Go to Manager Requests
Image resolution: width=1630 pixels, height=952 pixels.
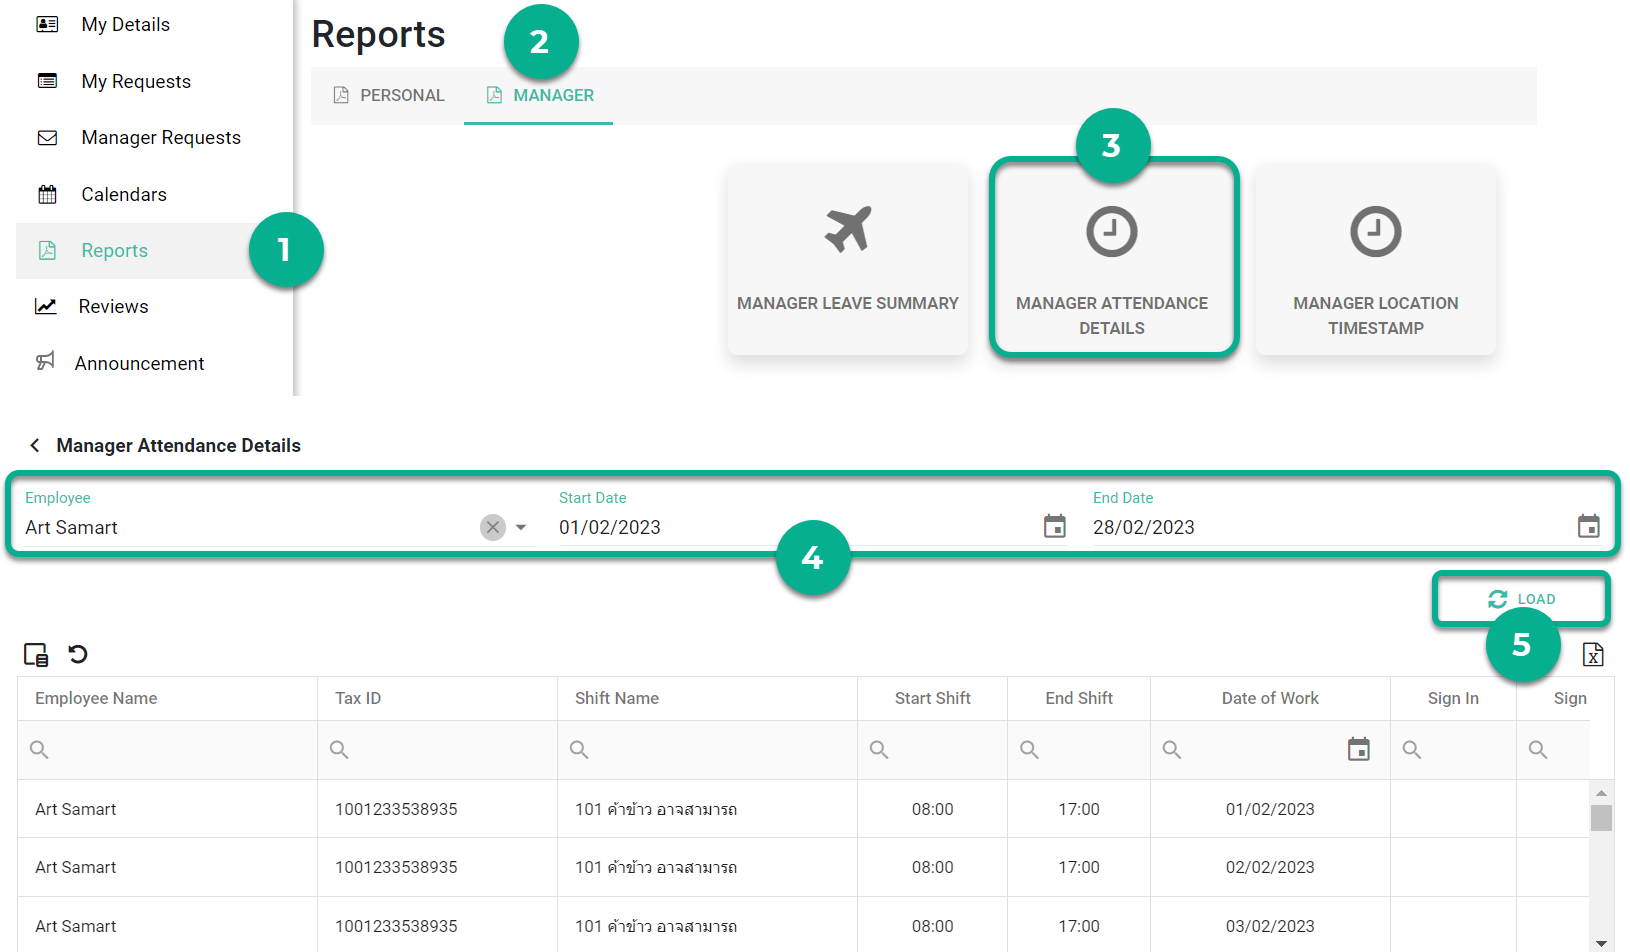pyautogui.click(x=160, y=137)
